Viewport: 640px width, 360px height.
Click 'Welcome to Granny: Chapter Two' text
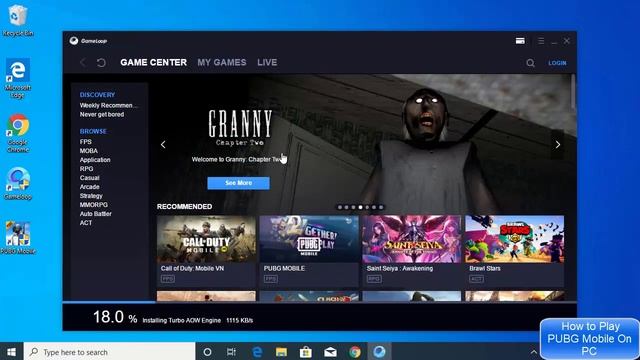click(x=238, y=160)
